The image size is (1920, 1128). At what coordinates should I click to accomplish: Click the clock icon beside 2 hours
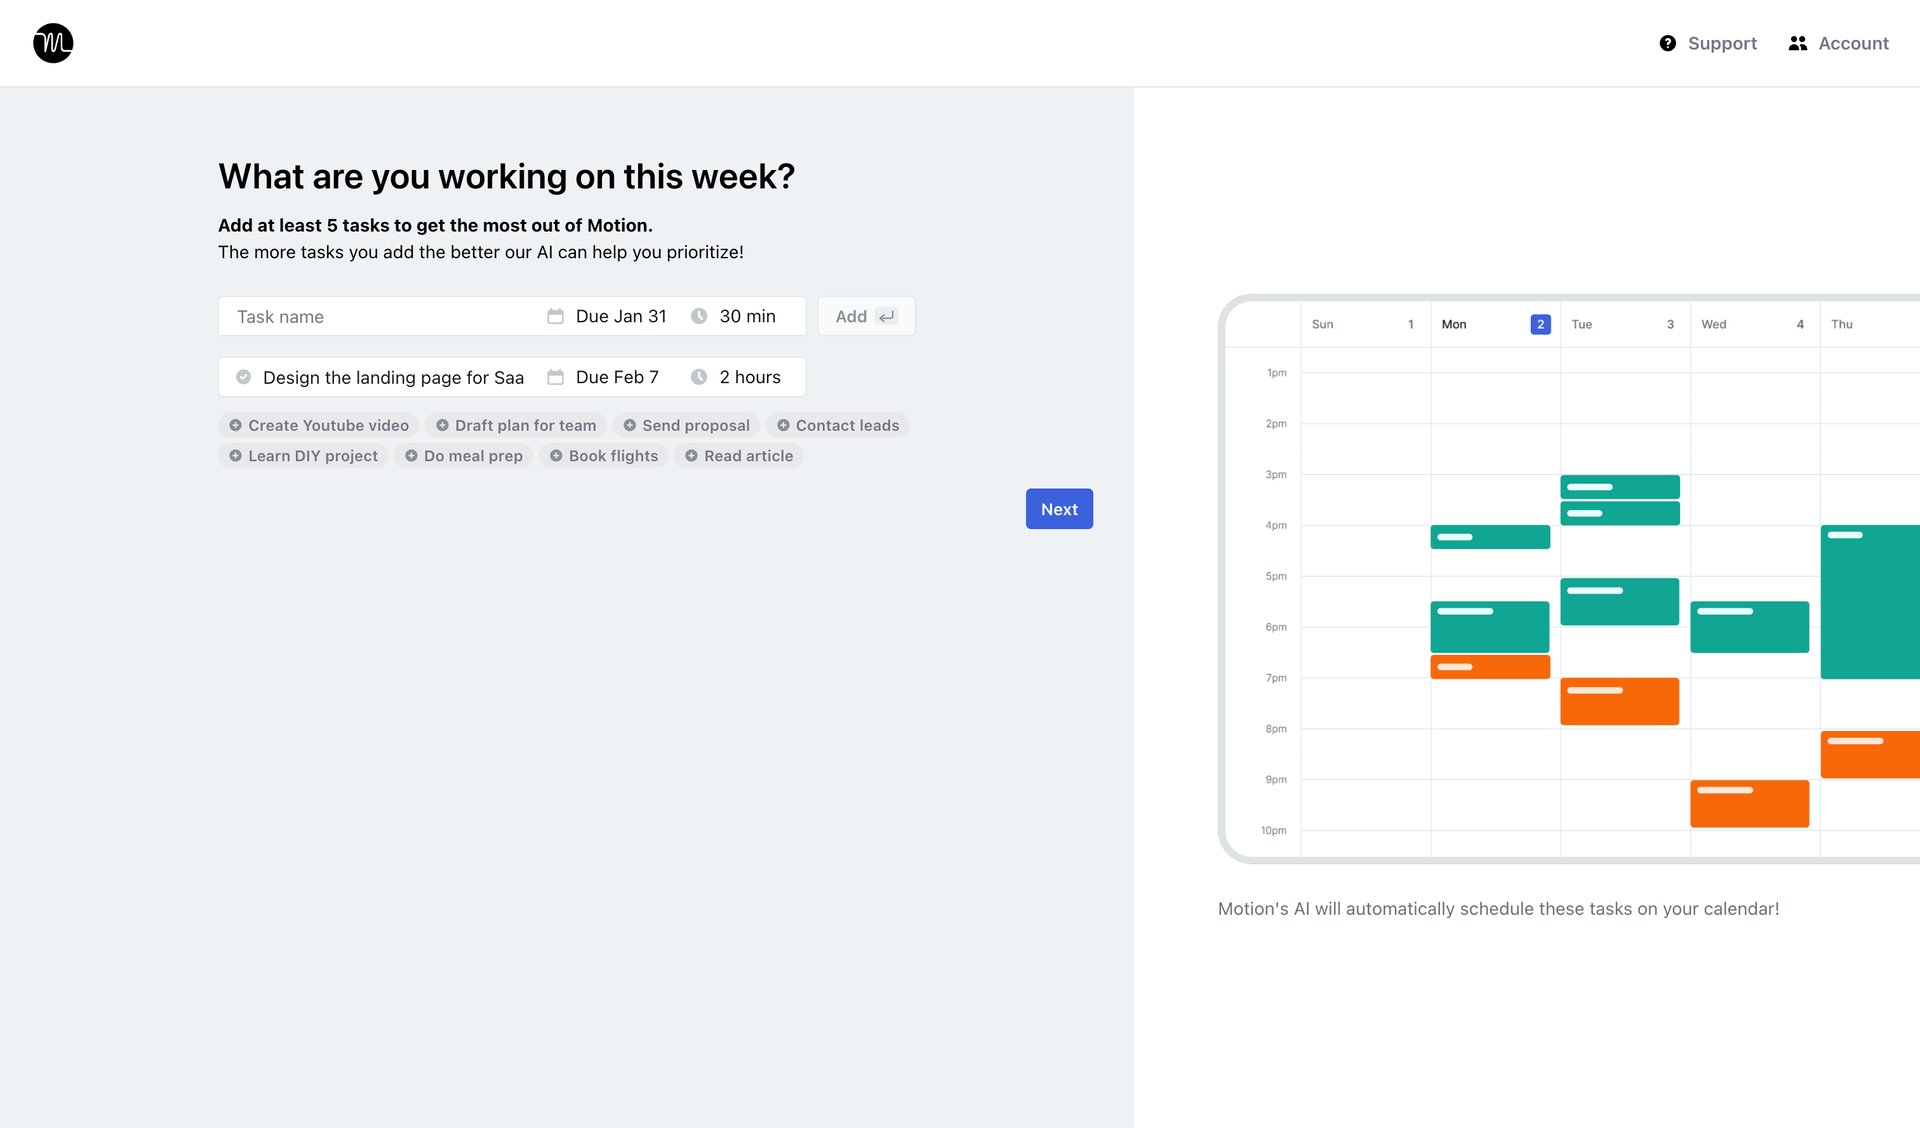click(698, 377)
